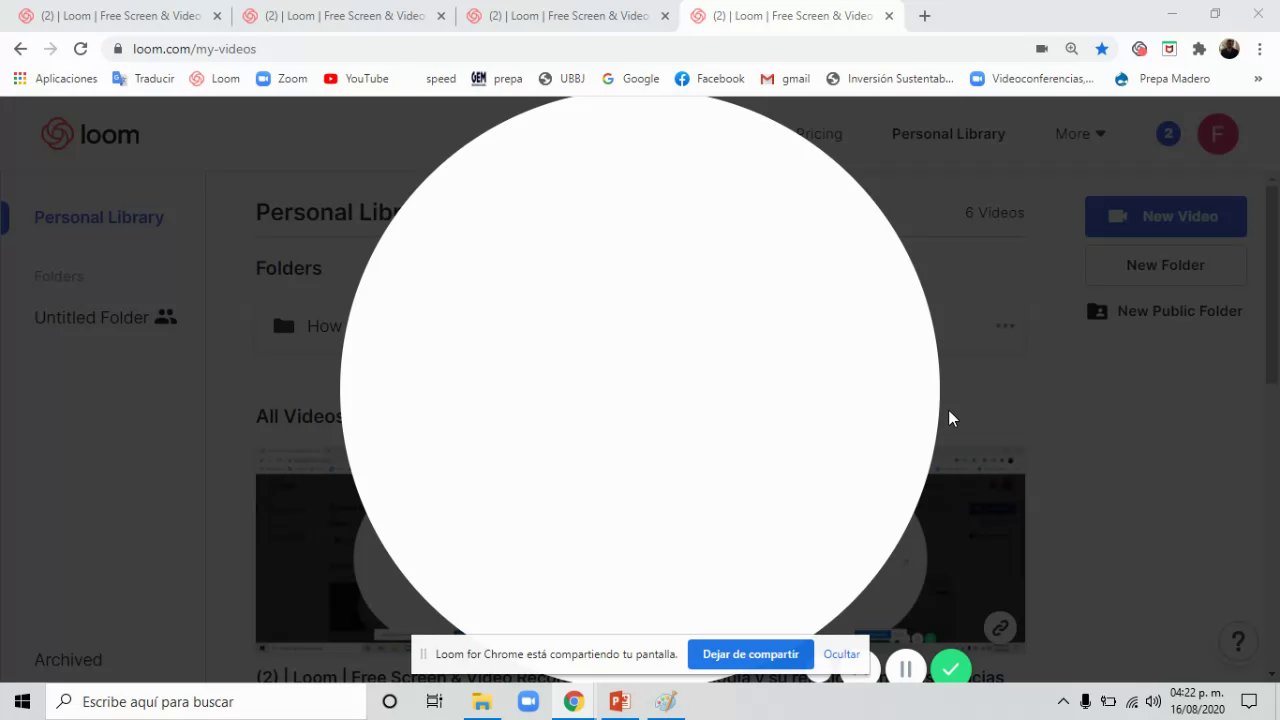The height and width of the screenshot is (720, 1280).
Task: Click the New Video button
Action: point(1166,216)
